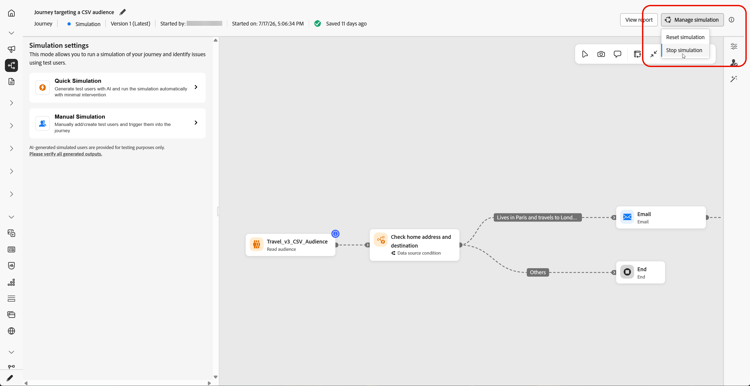750x386 pixels.
Task: Click the envelope icon on the Email node
Action: point(627,217)
